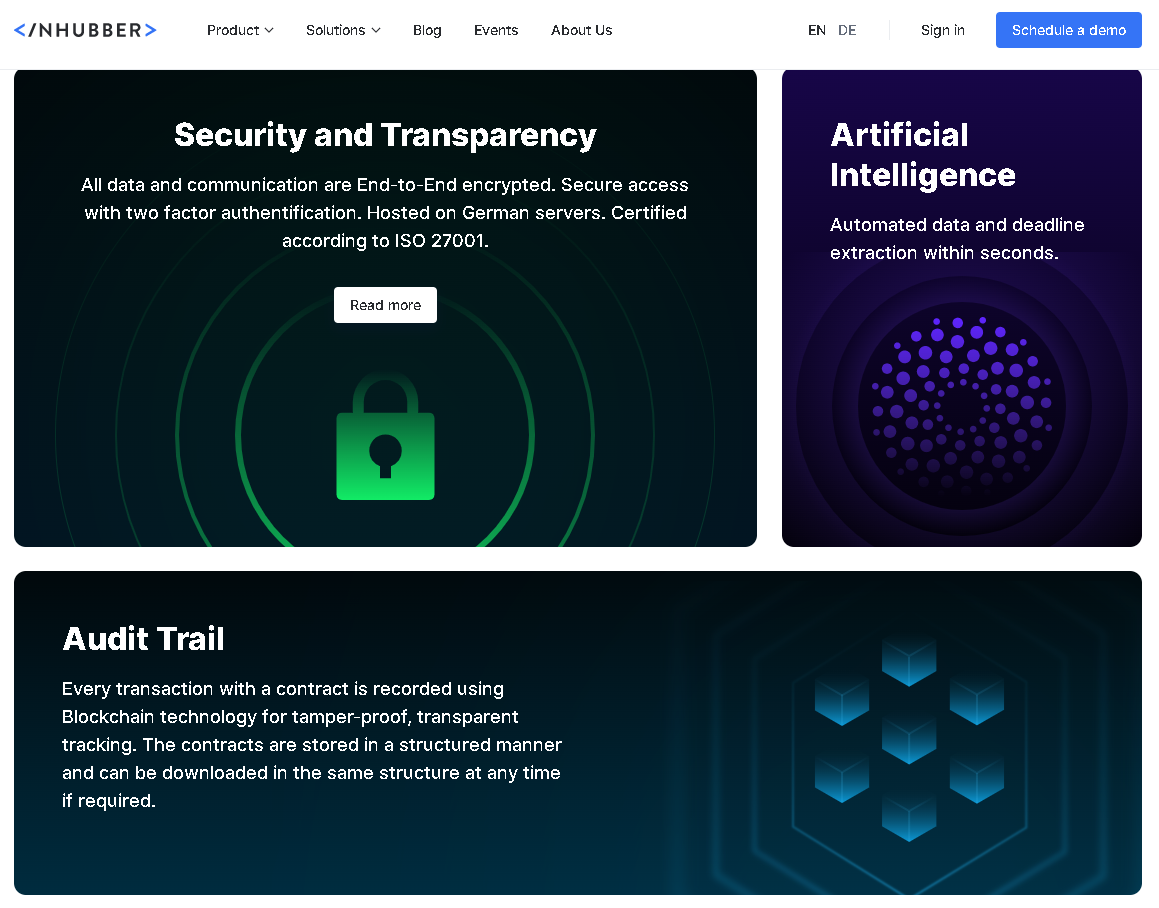This screenshot has height=908, width=1159.
Task: Click the Artificial Intelligence heading
Action: [922, 155]
